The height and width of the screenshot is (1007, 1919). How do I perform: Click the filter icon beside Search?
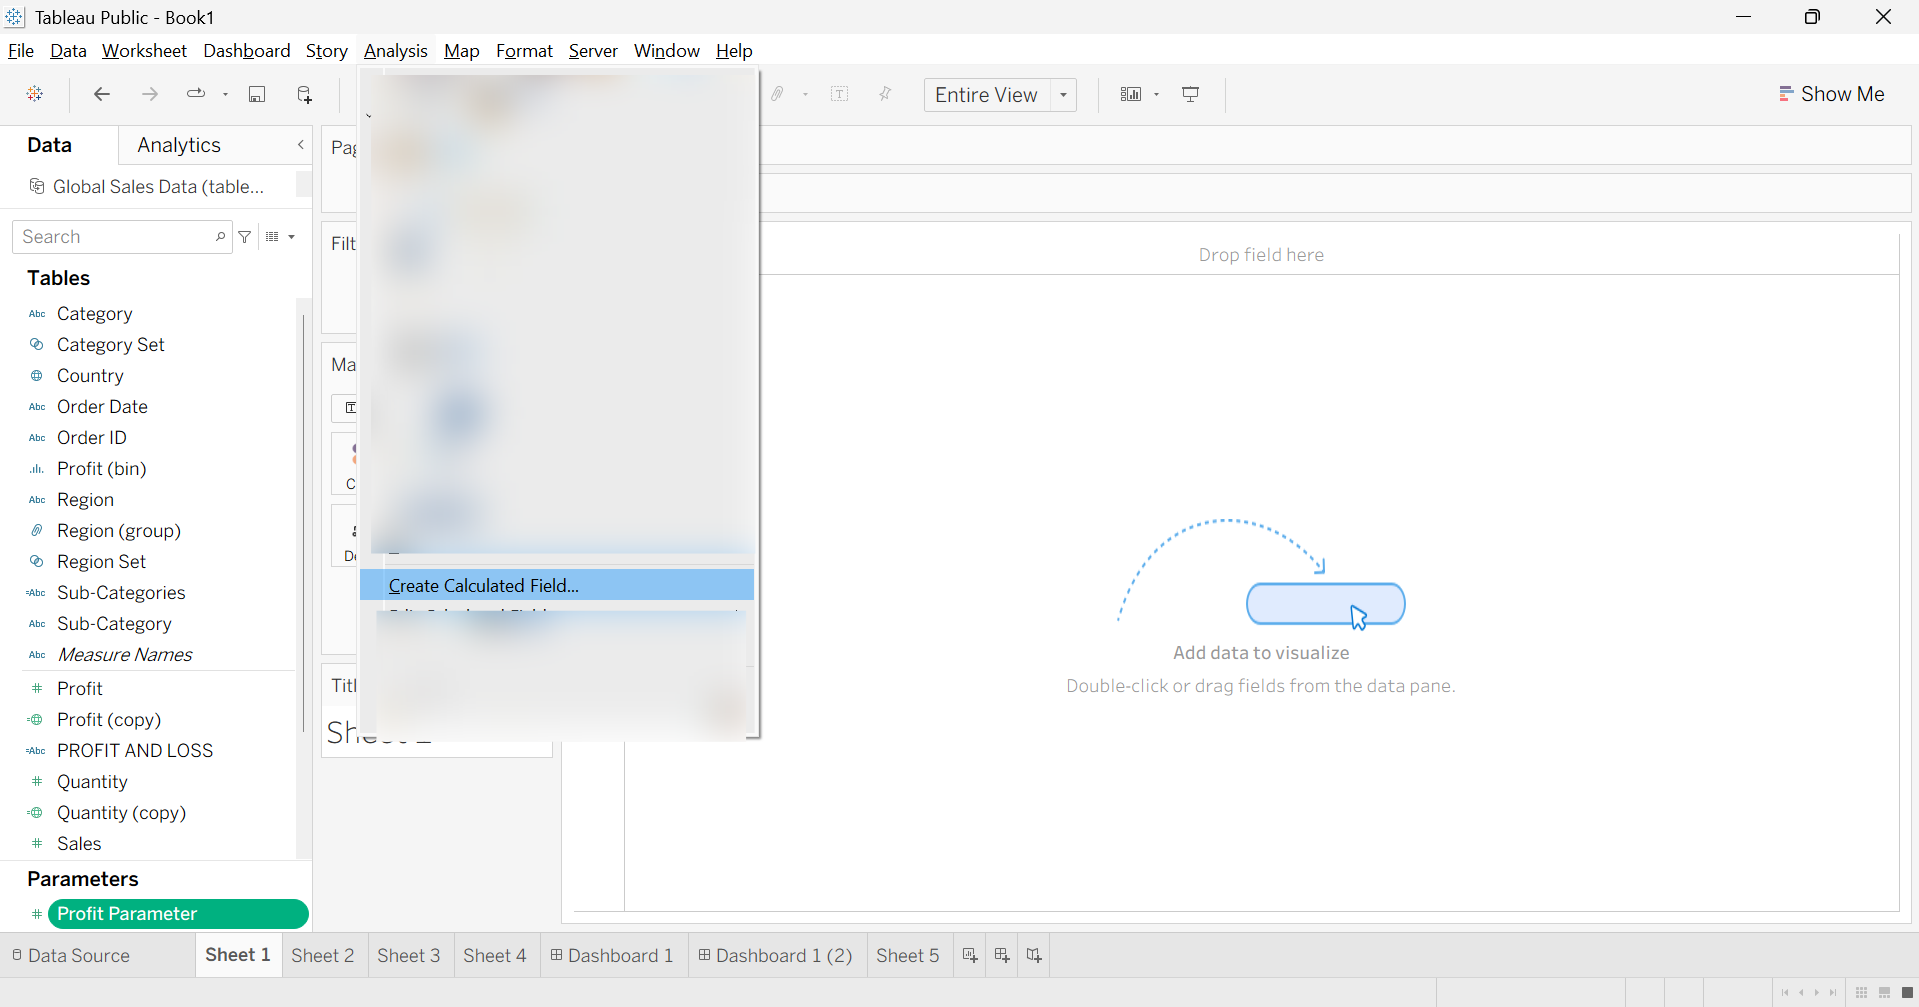pos(245,237)
